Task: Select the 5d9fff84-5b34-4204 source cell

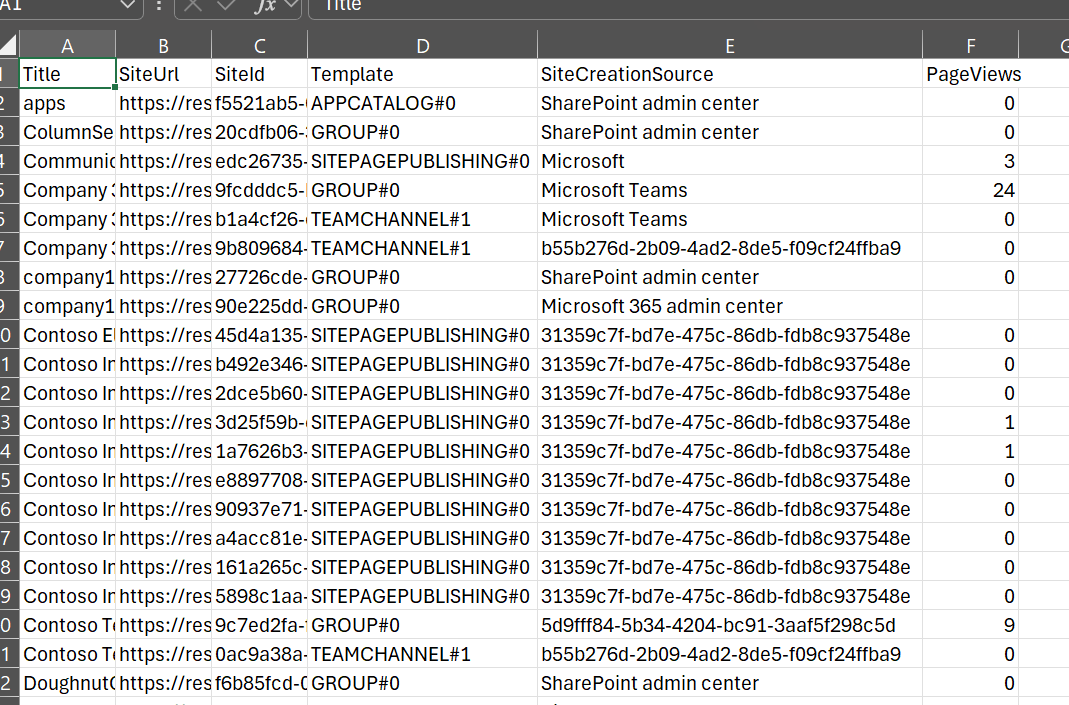Action: (x=730, y=625)
